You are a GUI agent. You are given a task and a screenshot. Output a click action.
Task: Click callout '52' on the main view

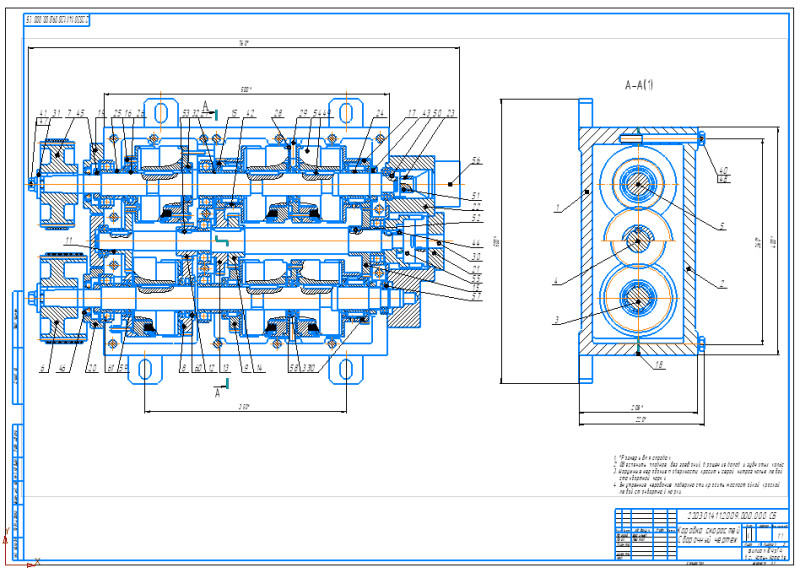(x=476, y=217)
